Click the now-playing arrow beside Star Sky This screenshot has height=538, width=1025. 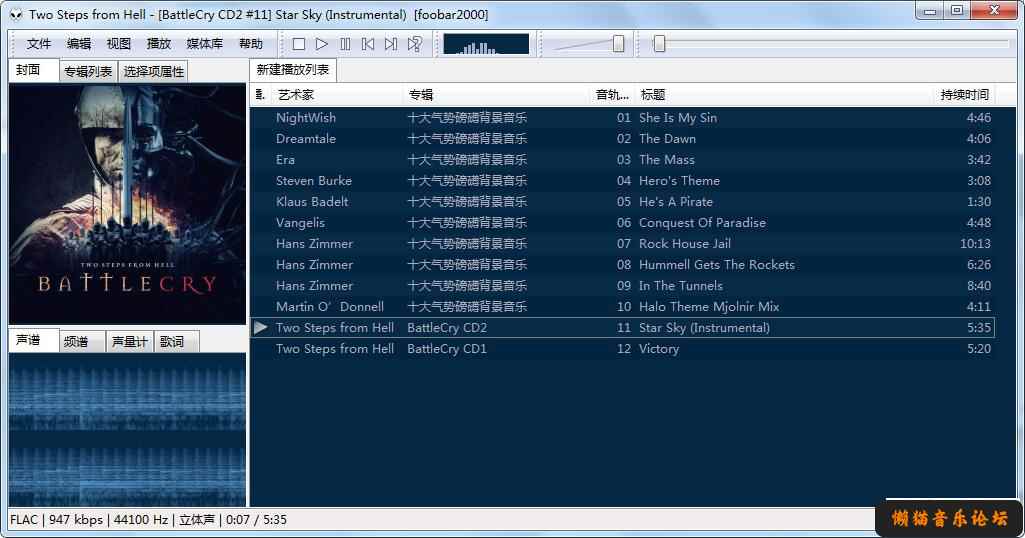pos(261,328)
